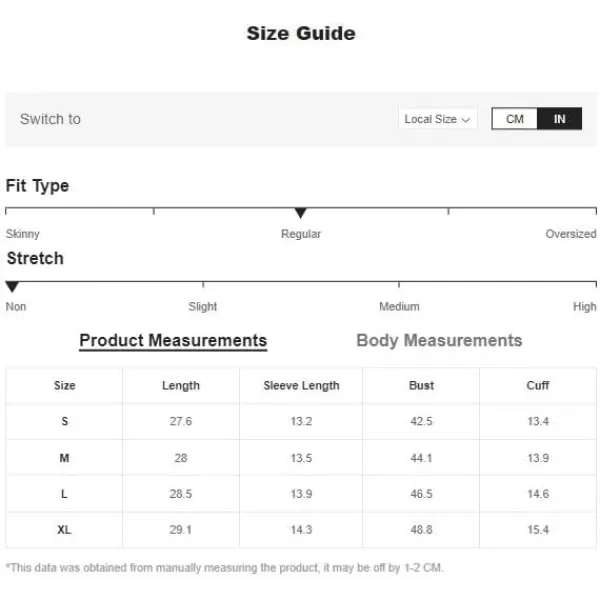Switch units to CM

[x=515, y=119]
